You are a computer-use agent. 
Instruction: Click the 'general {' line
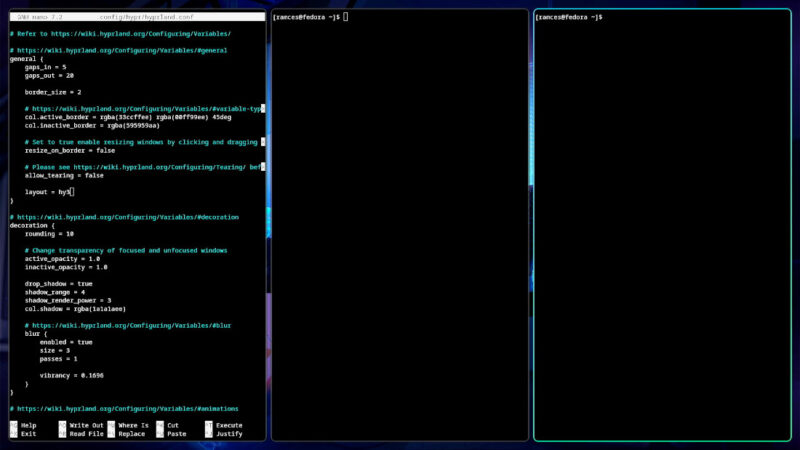(x=27, y=59)
